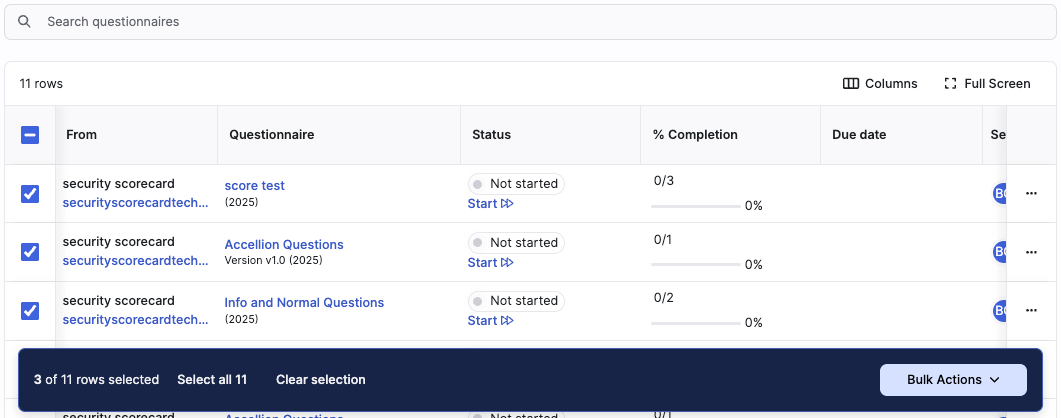1061x418 pixels.
Task: Open row actions menu for score test
Action: pos(1031,193)
